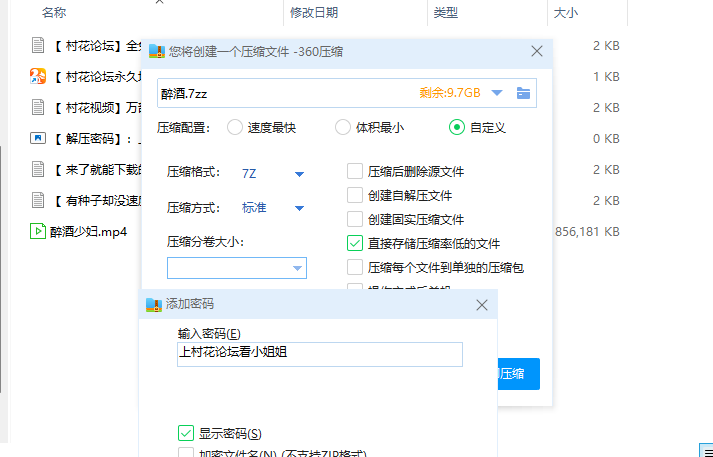Click the 添加密码 dialog title icon
This screenshot has height=457, width=713.
point(153,304)
